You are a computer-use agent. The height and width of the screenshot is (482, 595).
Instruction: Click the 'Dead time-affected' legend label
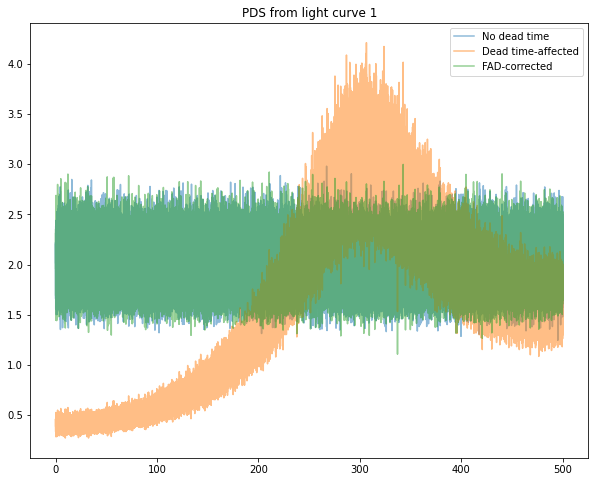tap(530, 51)
